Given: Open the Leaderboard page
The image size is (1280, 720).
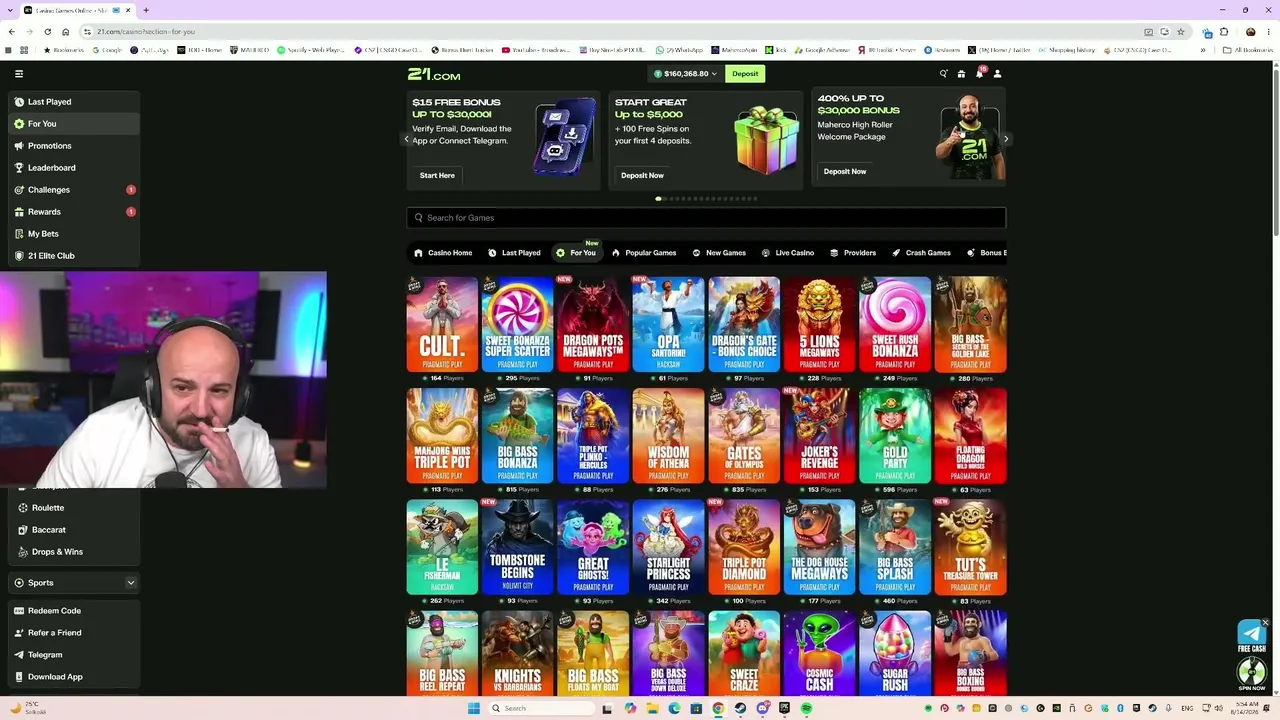Looking at the screenshot, I should point(74,168).
